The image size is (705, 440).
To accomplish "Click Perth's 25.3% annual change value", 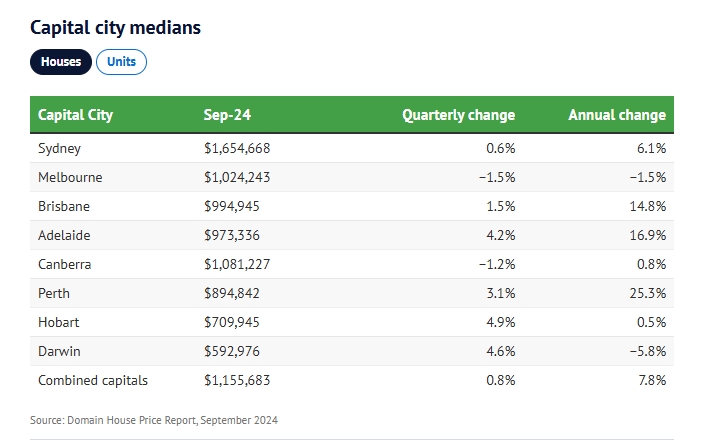I will point(646,293).
